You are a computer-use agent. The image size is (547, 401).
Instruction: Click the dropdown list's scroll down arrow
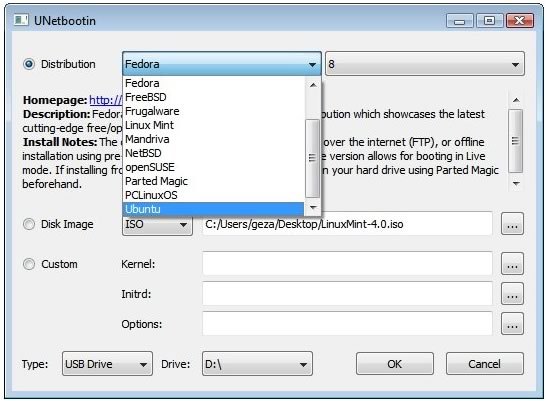[313, 208]
